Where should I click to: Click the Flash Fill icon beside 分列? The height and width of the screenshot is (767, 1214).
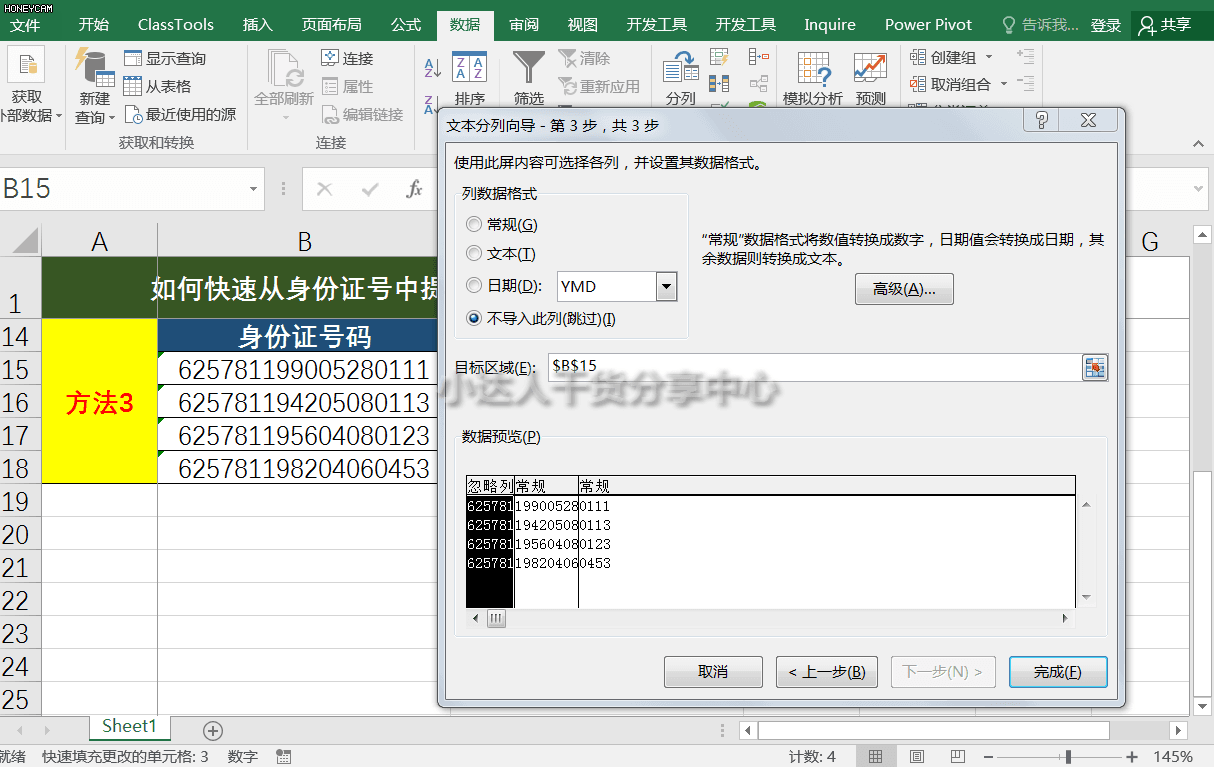tap(719, 57)
